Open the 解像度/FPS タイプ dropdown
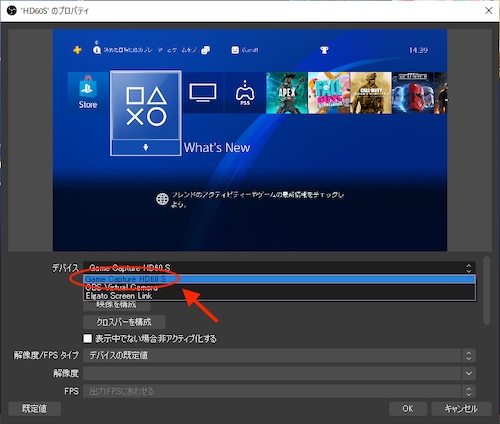 click(279, 355)
